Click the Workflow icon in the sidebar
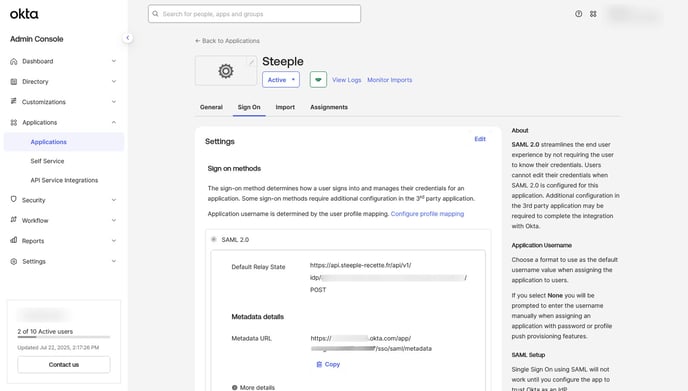688x391 pixels. coord(14,219)
